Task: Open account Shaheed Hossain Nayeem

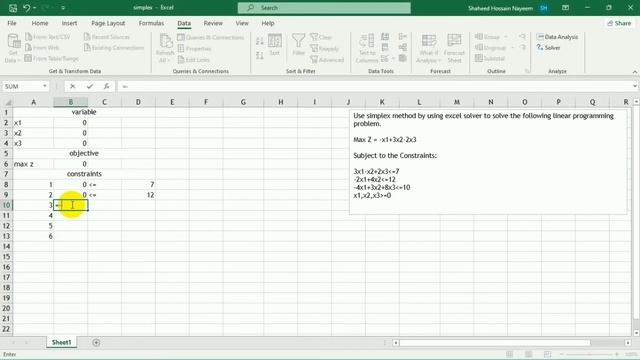Action: (x=508, y=8)
